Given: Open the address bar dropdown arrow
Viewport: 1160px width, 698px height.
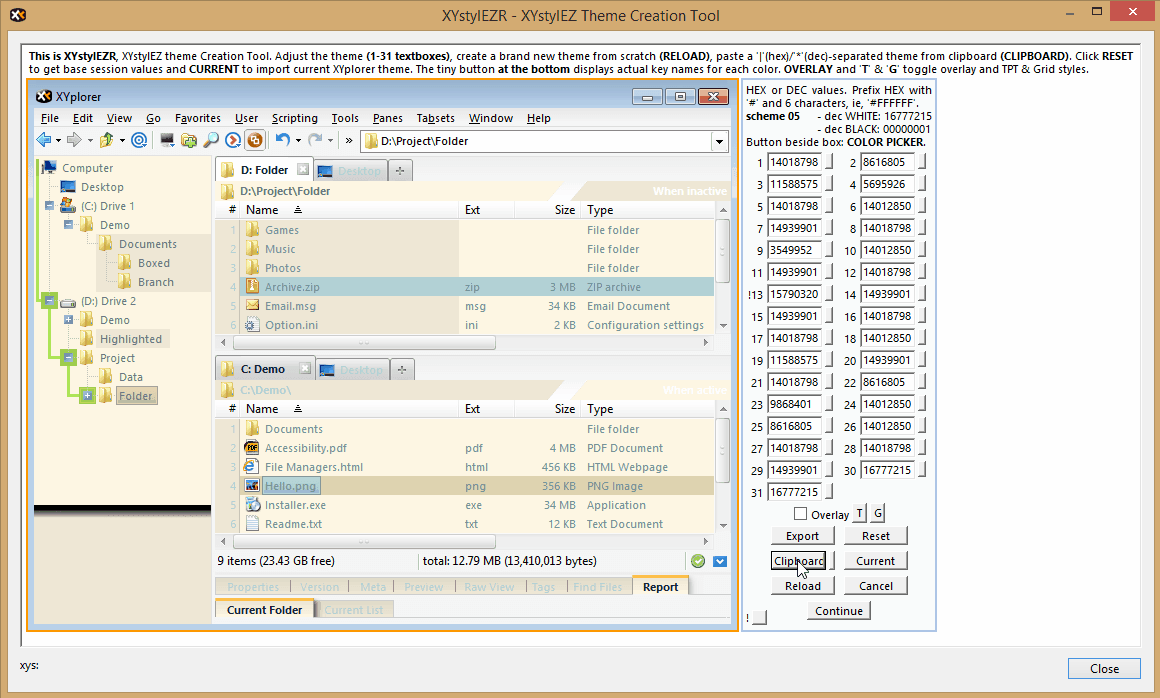Looking at the screenshot, I should pos(719,142).
